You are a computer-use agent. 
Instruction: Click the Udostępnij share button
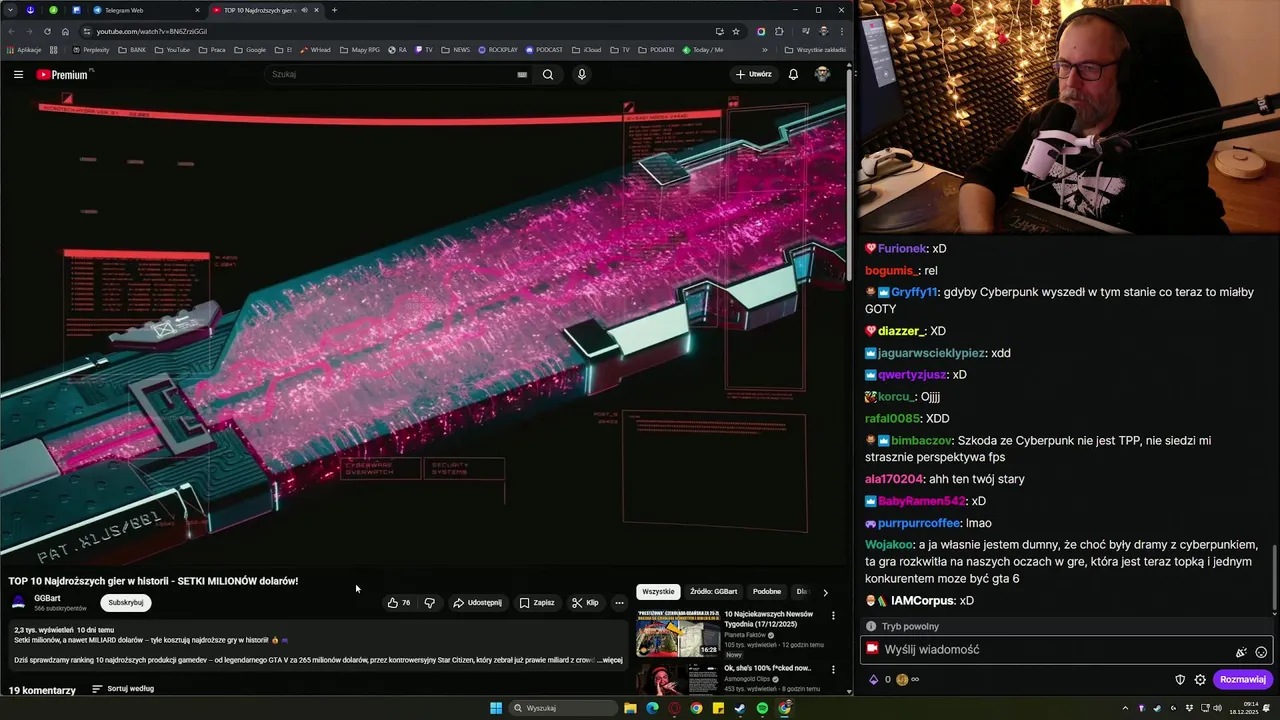click(477, 603)
